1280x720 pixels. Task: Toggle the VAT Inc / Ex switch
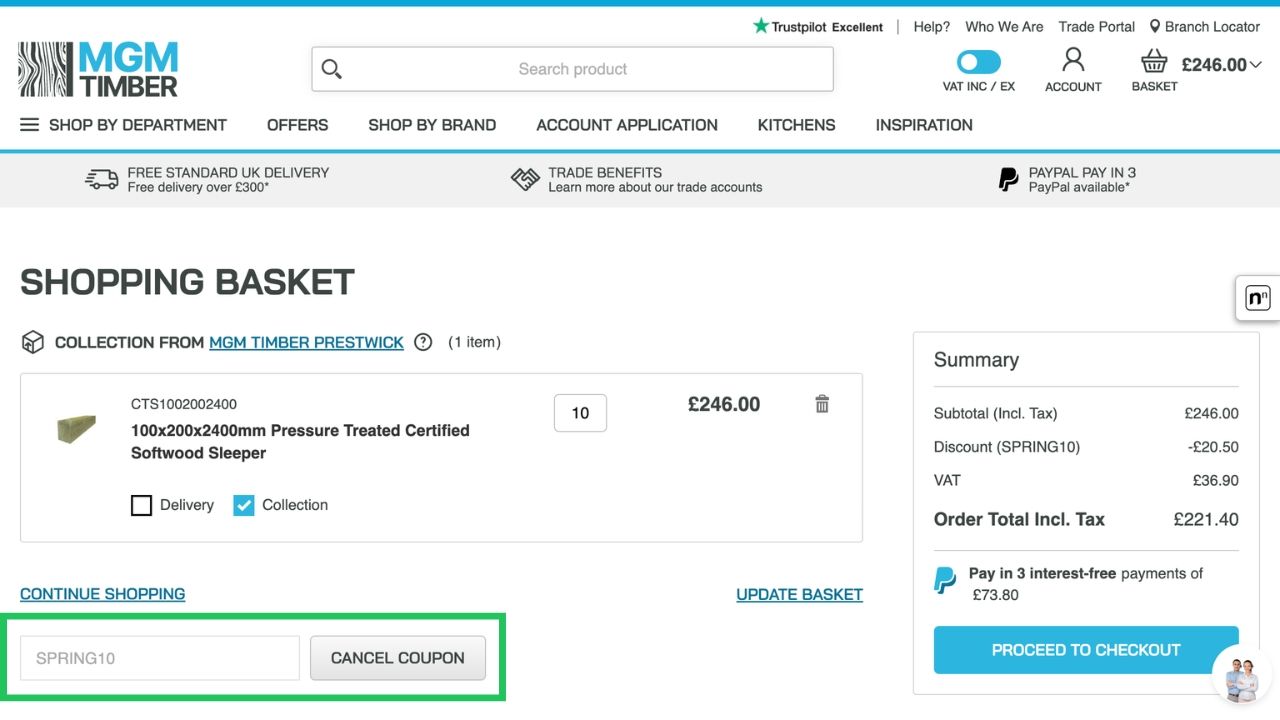979,62
